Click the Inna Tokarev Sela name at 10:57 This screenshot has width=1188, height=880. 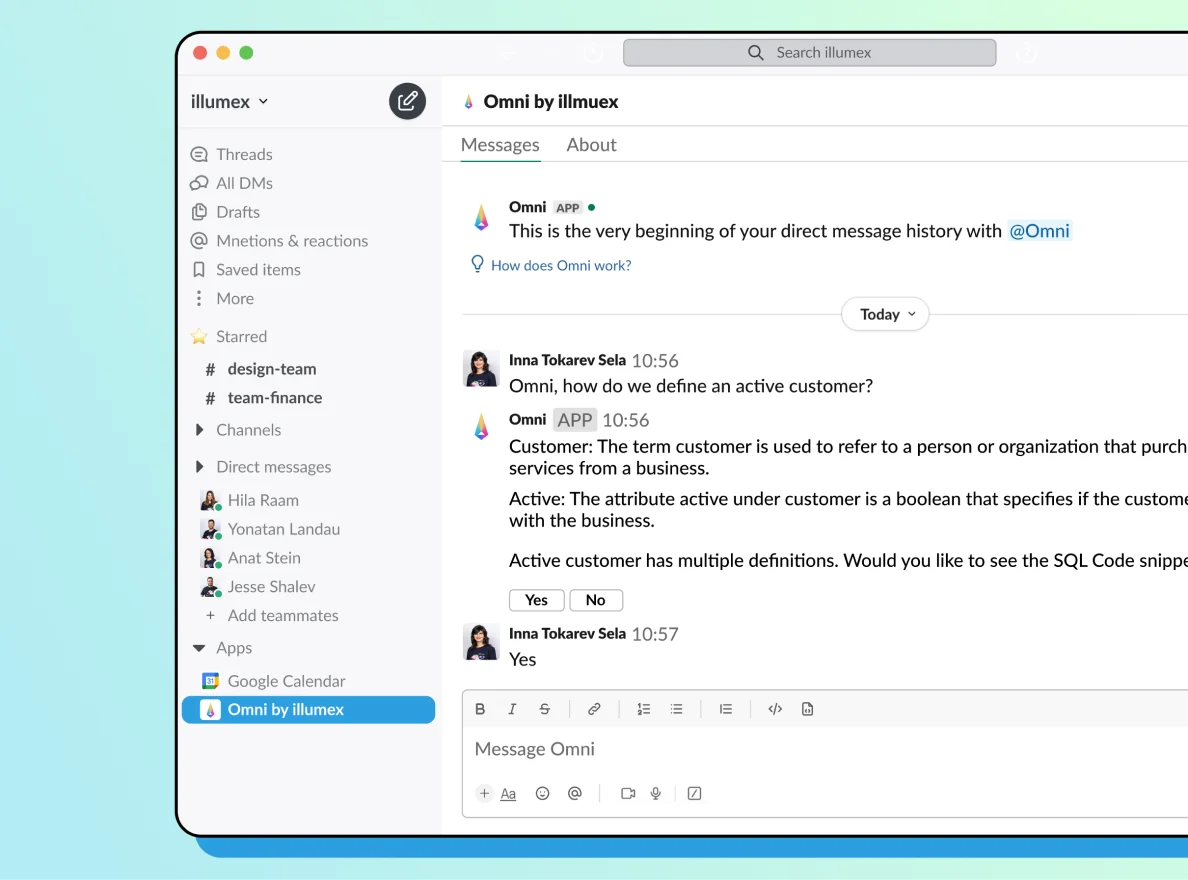(x=567, y=634)
